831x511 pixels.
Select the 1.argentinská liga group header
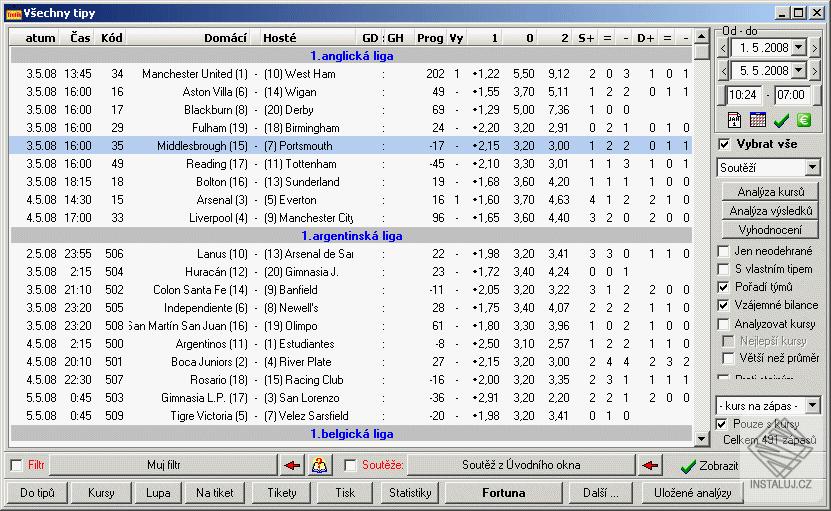coord(351,236)
